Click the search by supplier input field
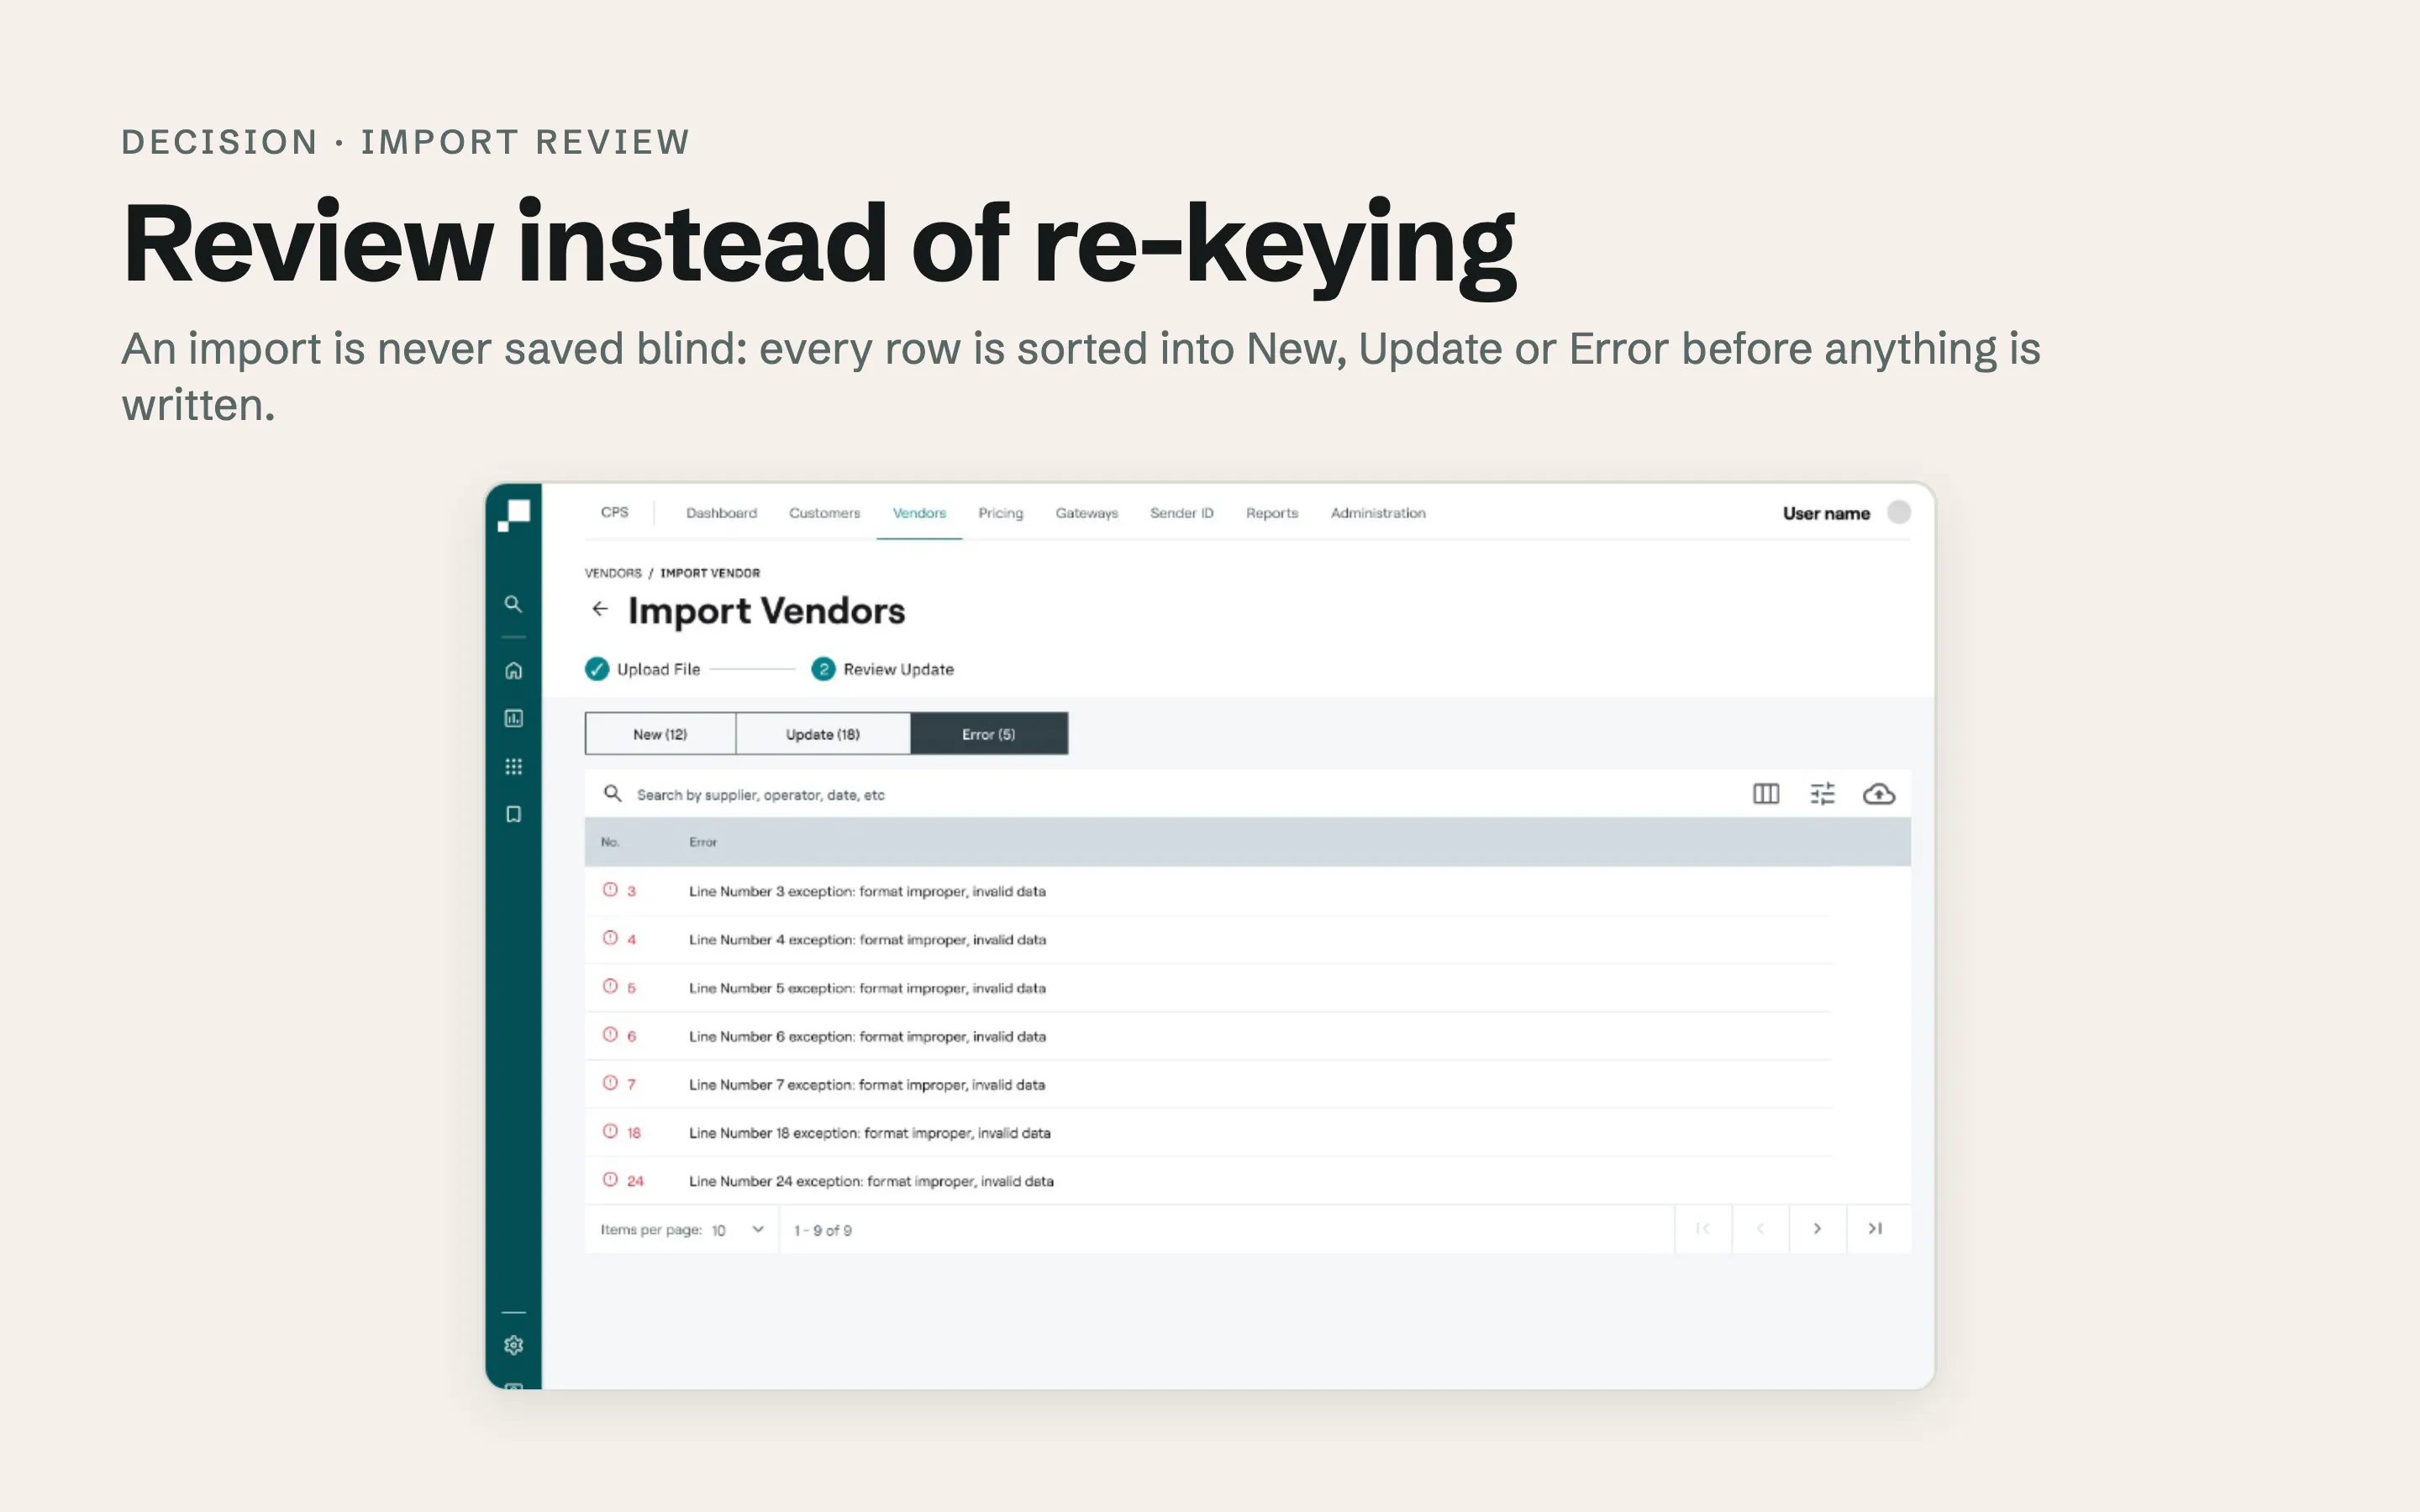 click(1160, 794)
